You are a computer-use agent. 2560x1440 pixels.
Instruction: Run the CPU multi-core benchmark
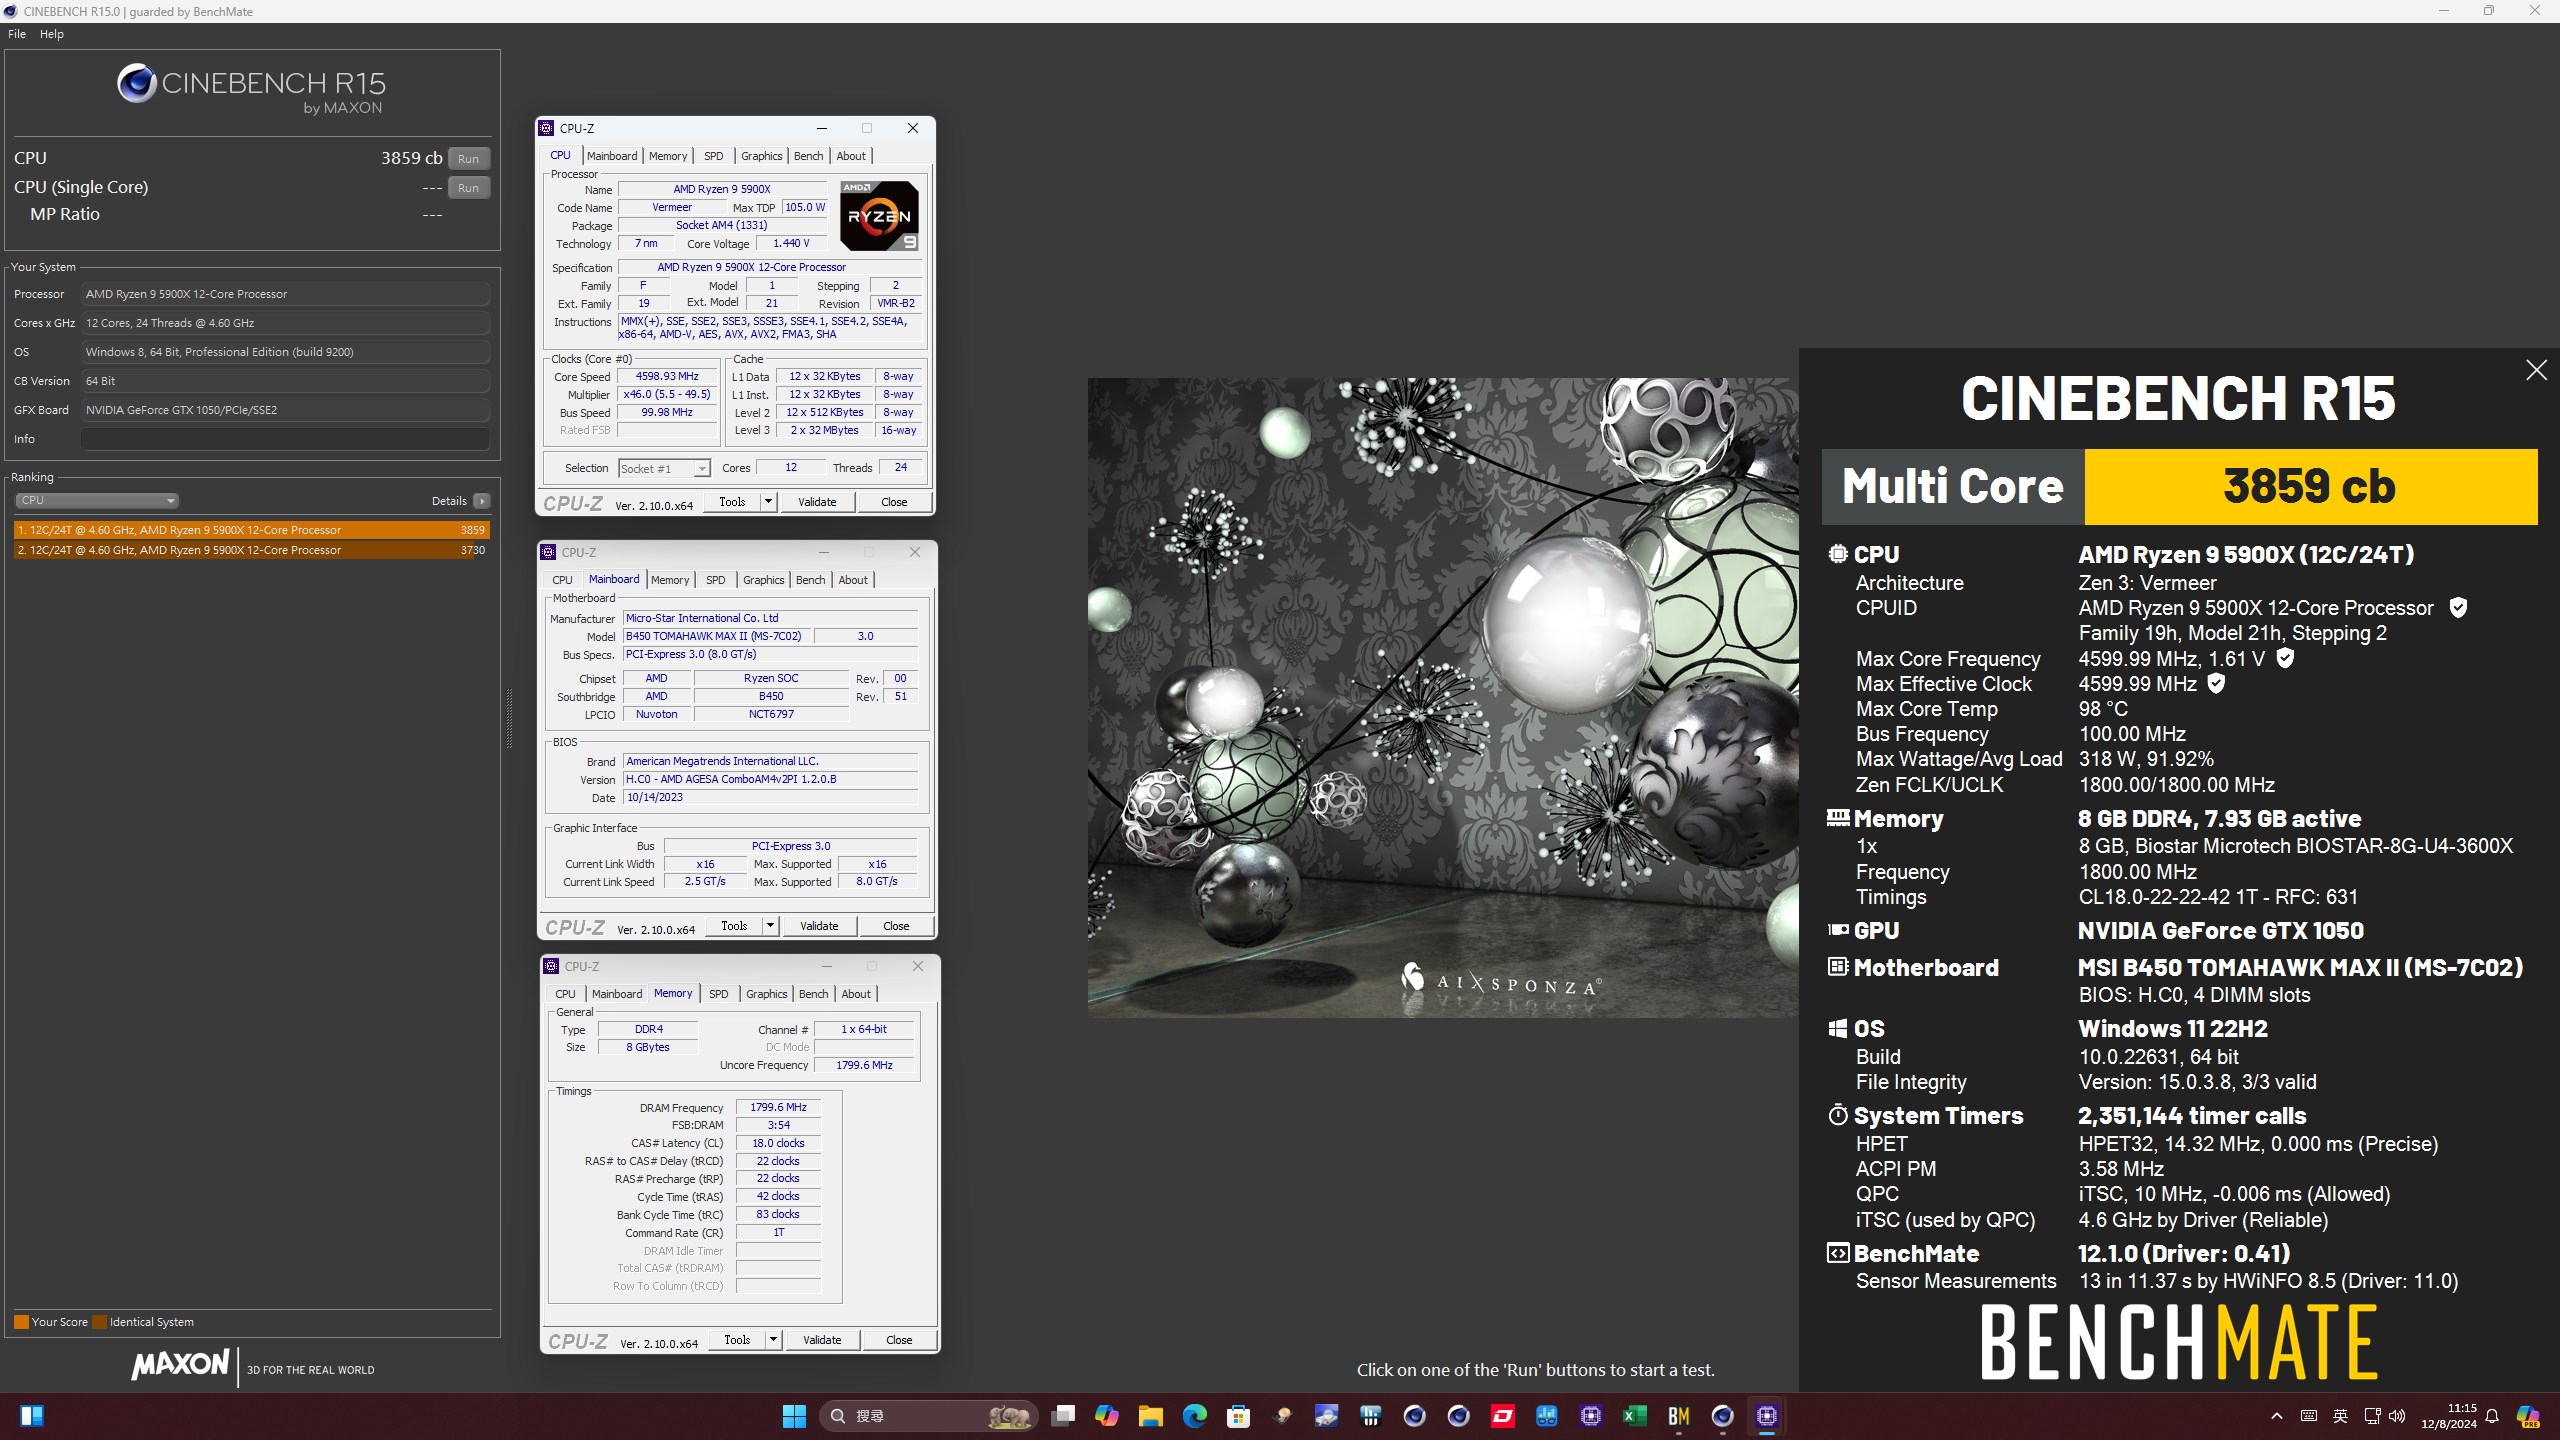pyautogui.click(x=468, y=159)
